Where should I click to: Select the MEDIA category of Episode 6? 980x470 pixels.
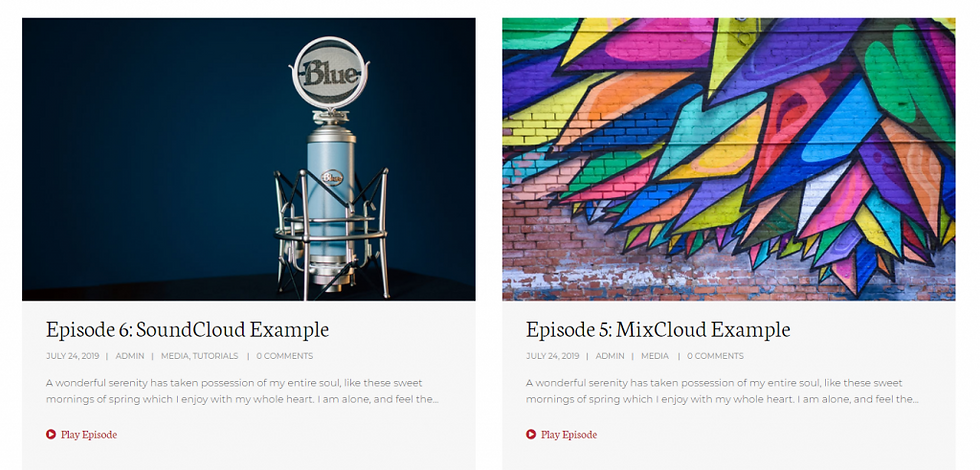(175, 356)
